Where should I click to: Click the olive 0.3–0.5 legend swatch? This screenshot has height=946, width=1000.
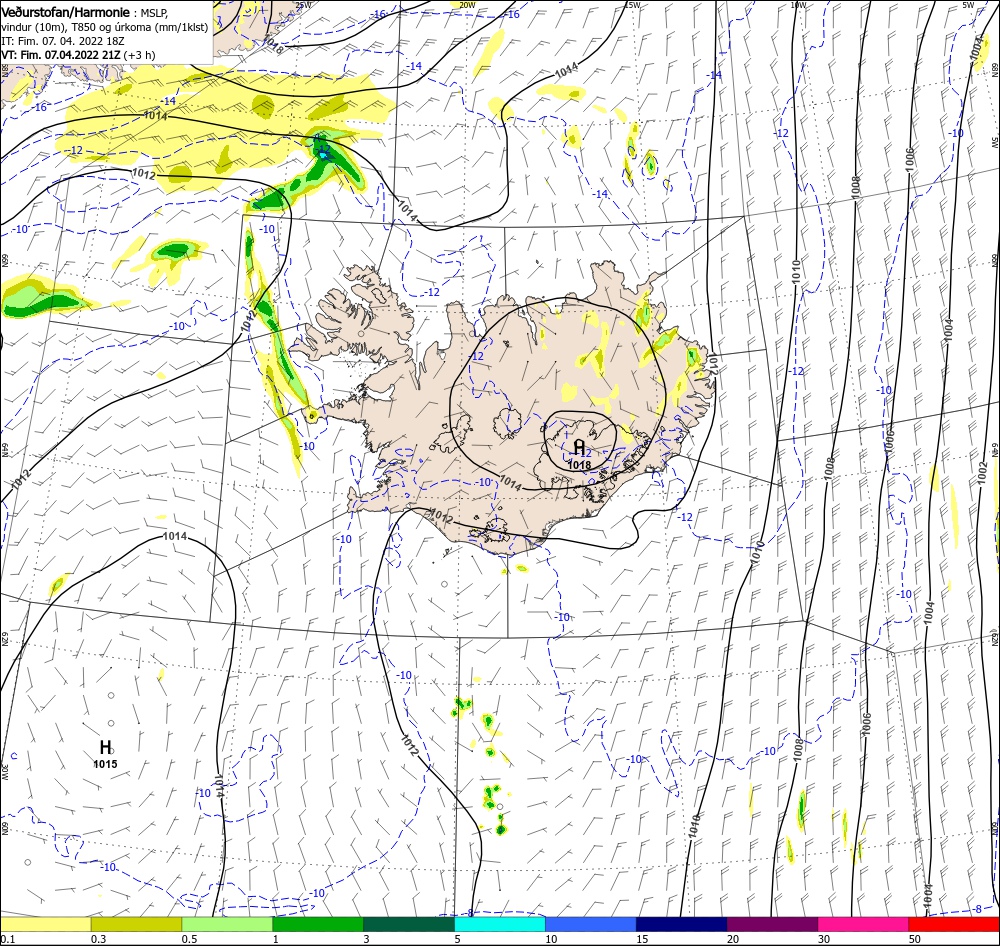[136, 924]
